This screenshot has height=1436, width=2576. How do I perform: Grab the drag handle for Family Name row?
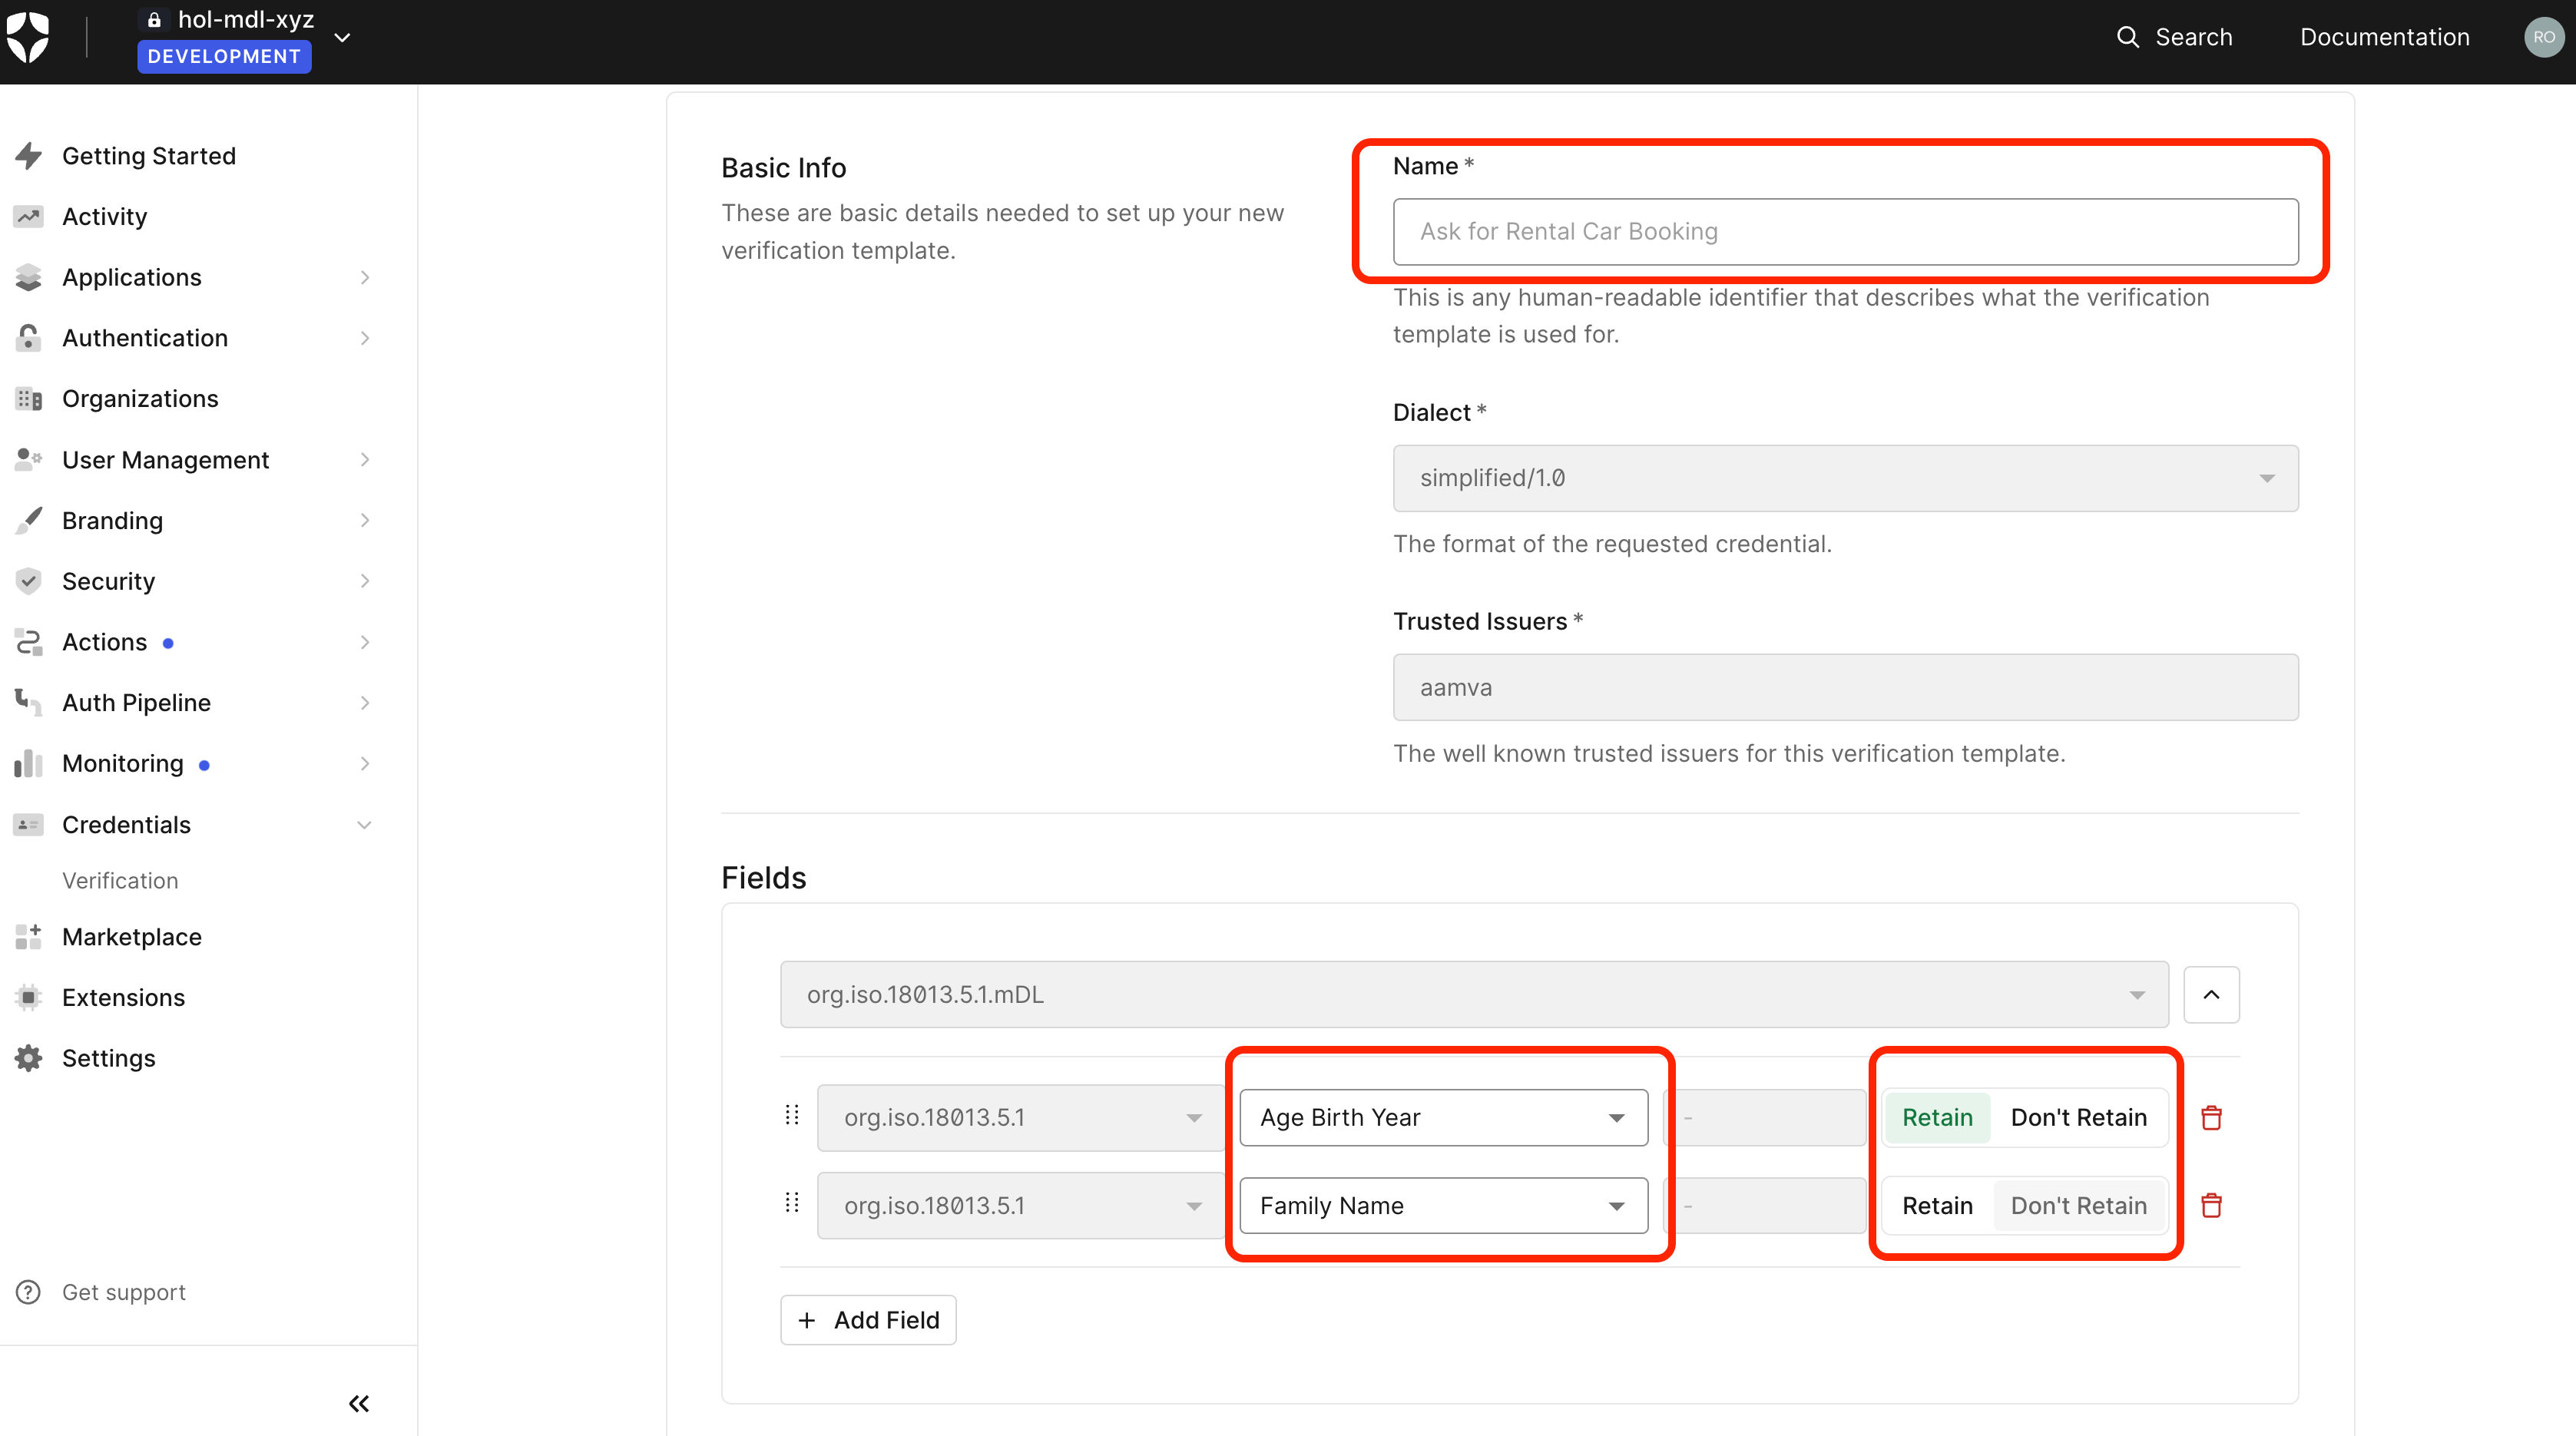(792, 1203)
